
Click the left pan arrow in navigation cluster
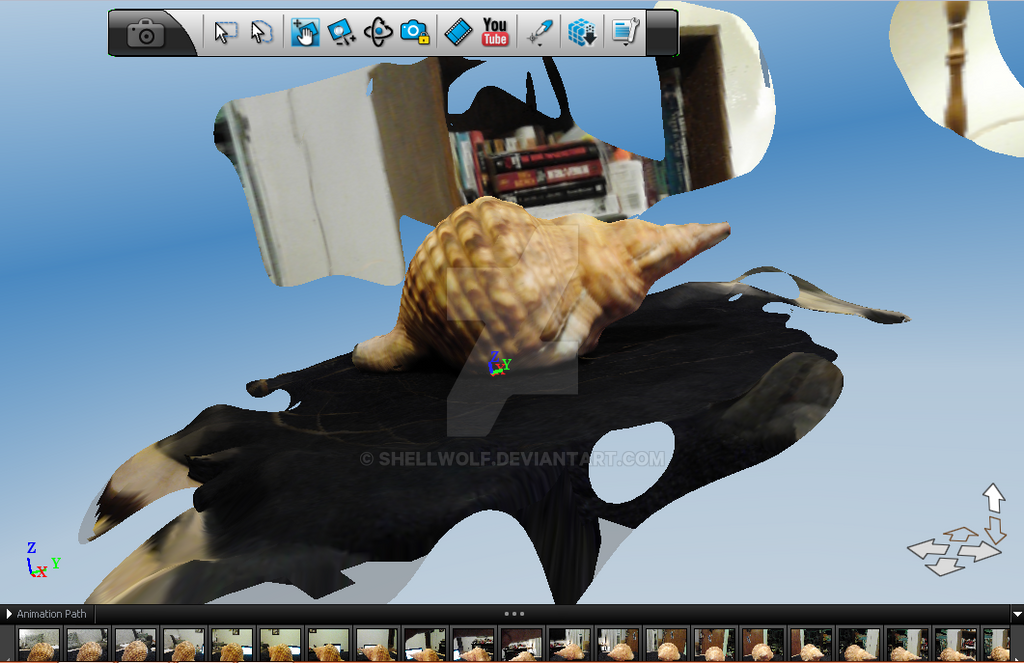[928, 549]
